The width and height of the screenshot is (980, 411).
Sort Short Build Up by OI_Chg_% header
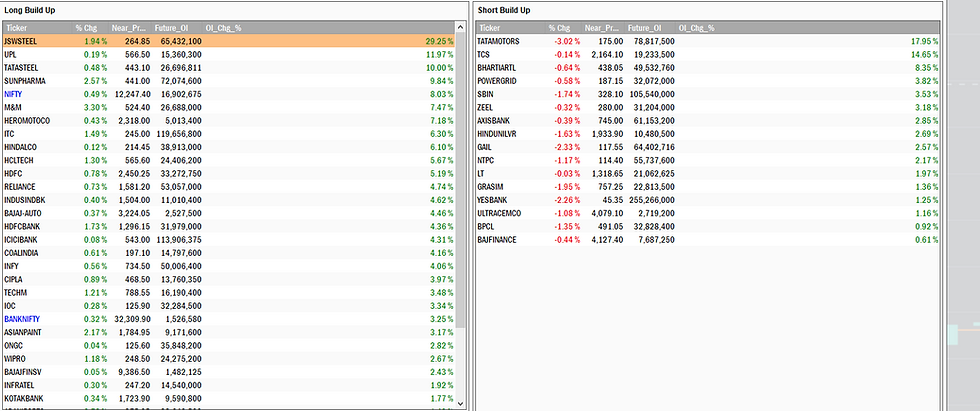click(808, 27)
